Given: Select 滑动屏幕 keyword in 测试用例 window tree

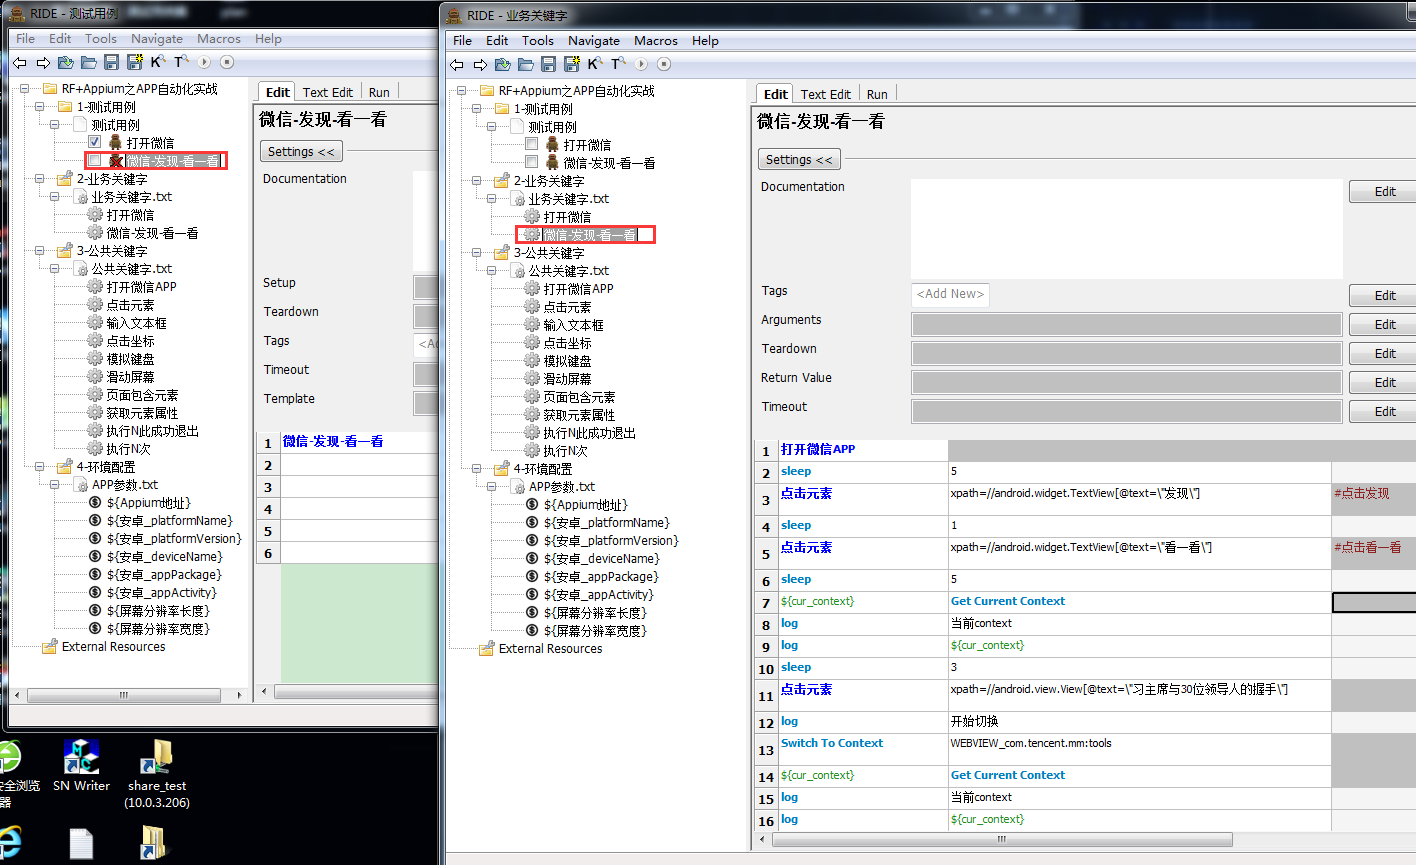Looking at the screenshot, I should [x=130, y=377].
